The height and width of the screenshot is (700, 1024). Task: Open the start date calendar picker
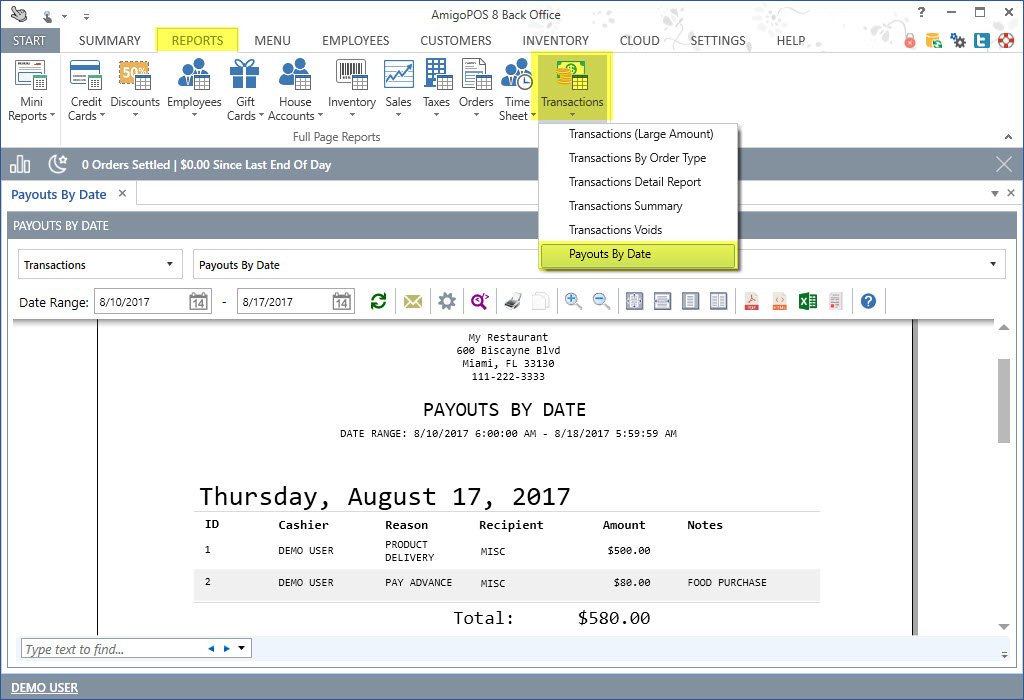point(198,302)
